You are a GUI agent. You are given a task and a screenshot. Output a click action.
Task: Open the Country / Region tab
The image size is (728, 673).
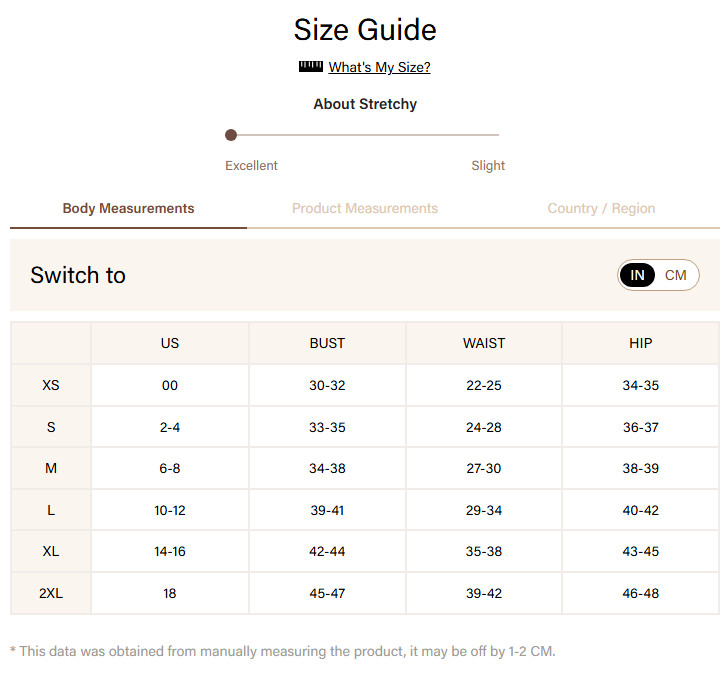tap(601, 208)
